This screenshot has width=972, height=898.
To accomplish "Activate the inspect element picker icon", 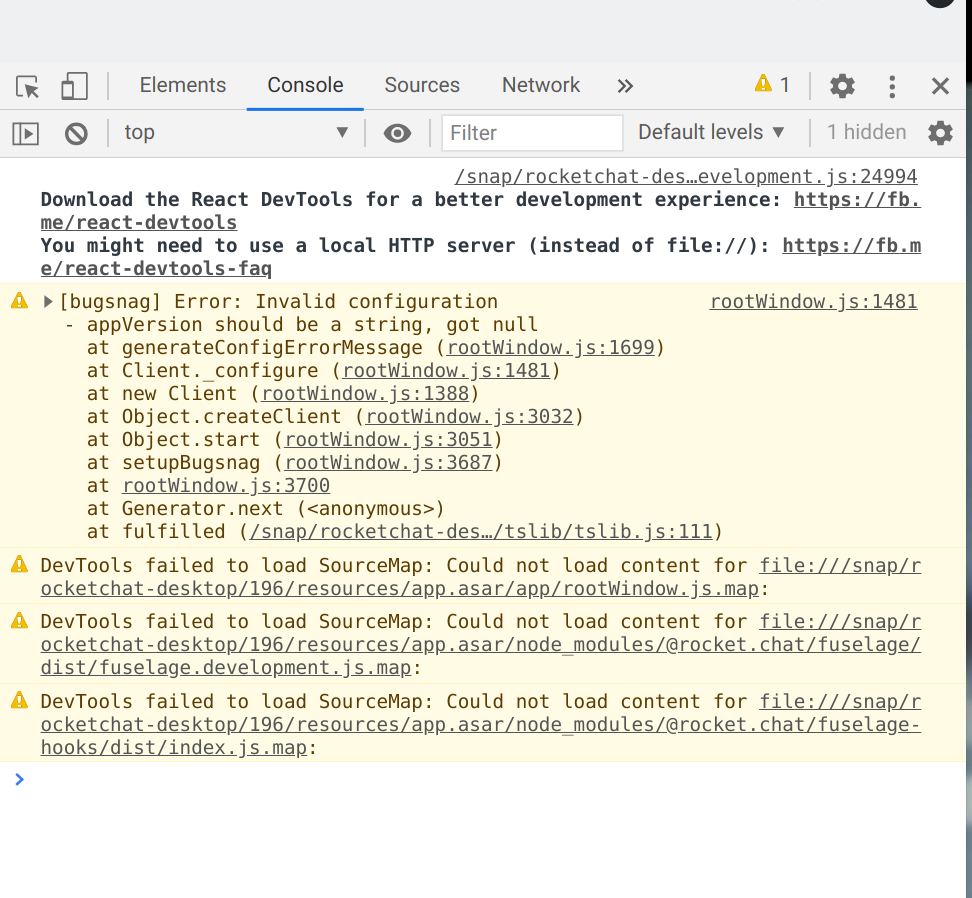I will [27, 86].
